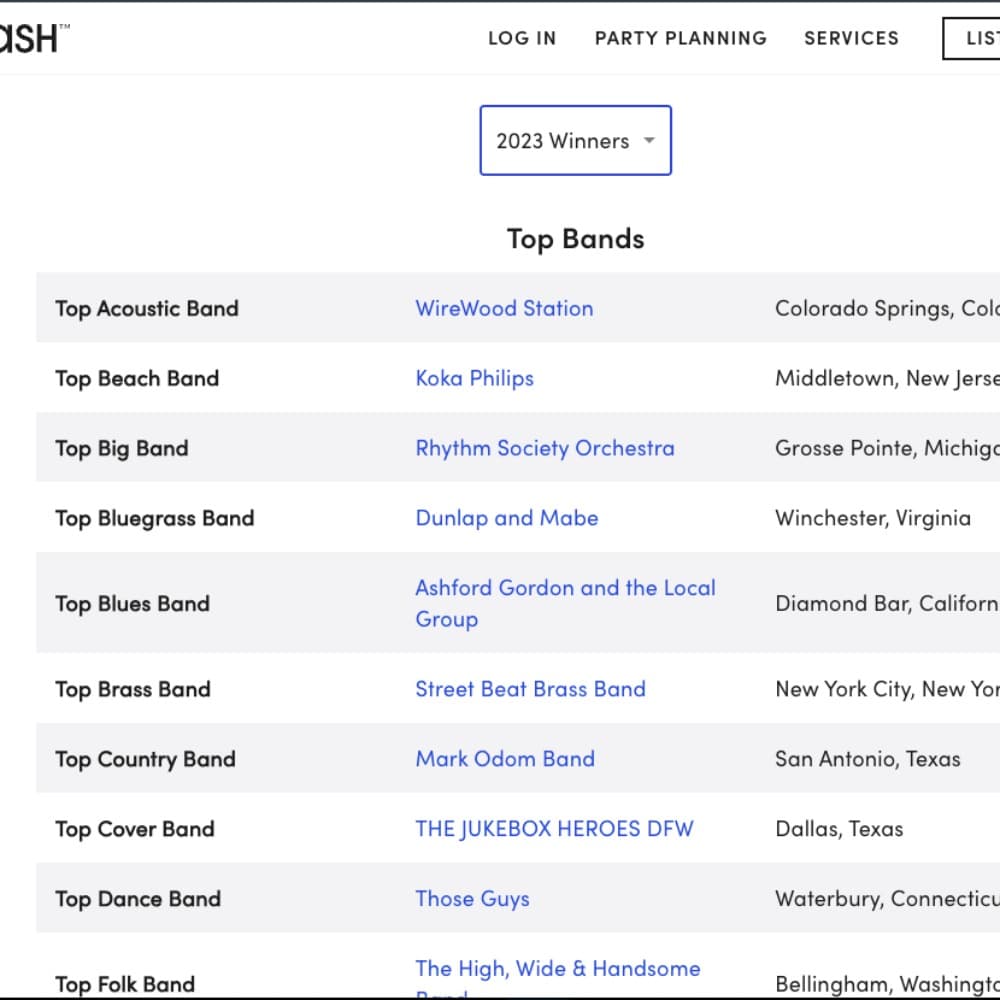Screen dimensions: 1000x1000
Task: Open the Mark Odom Band link
Action: pyautogui.click(x=504, y=759)
